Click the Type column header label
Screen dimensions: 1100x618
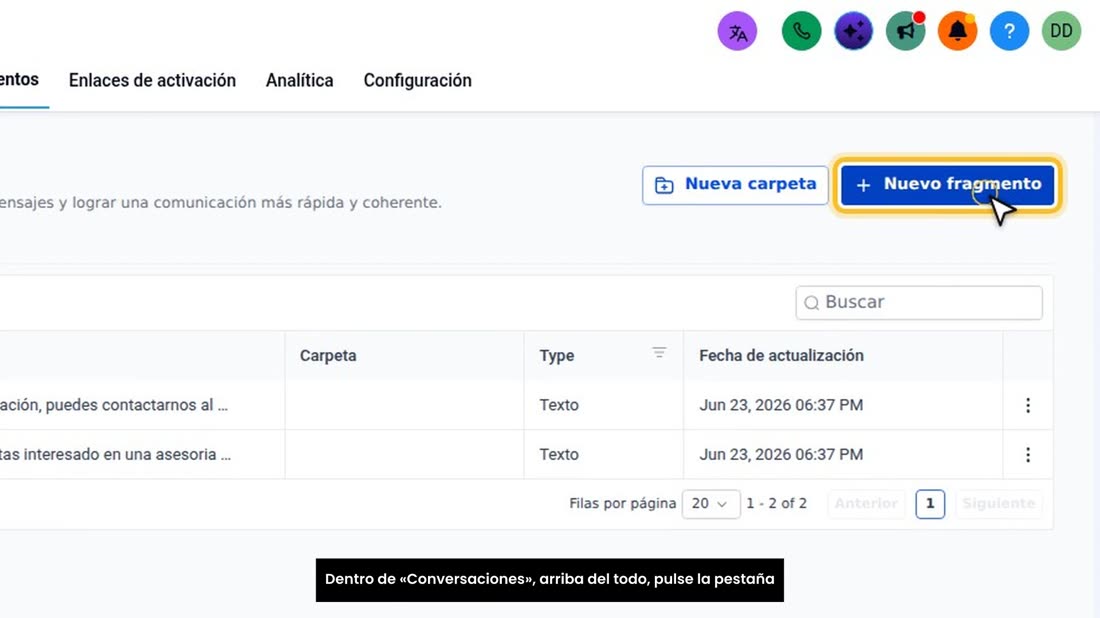click(557, 356)
